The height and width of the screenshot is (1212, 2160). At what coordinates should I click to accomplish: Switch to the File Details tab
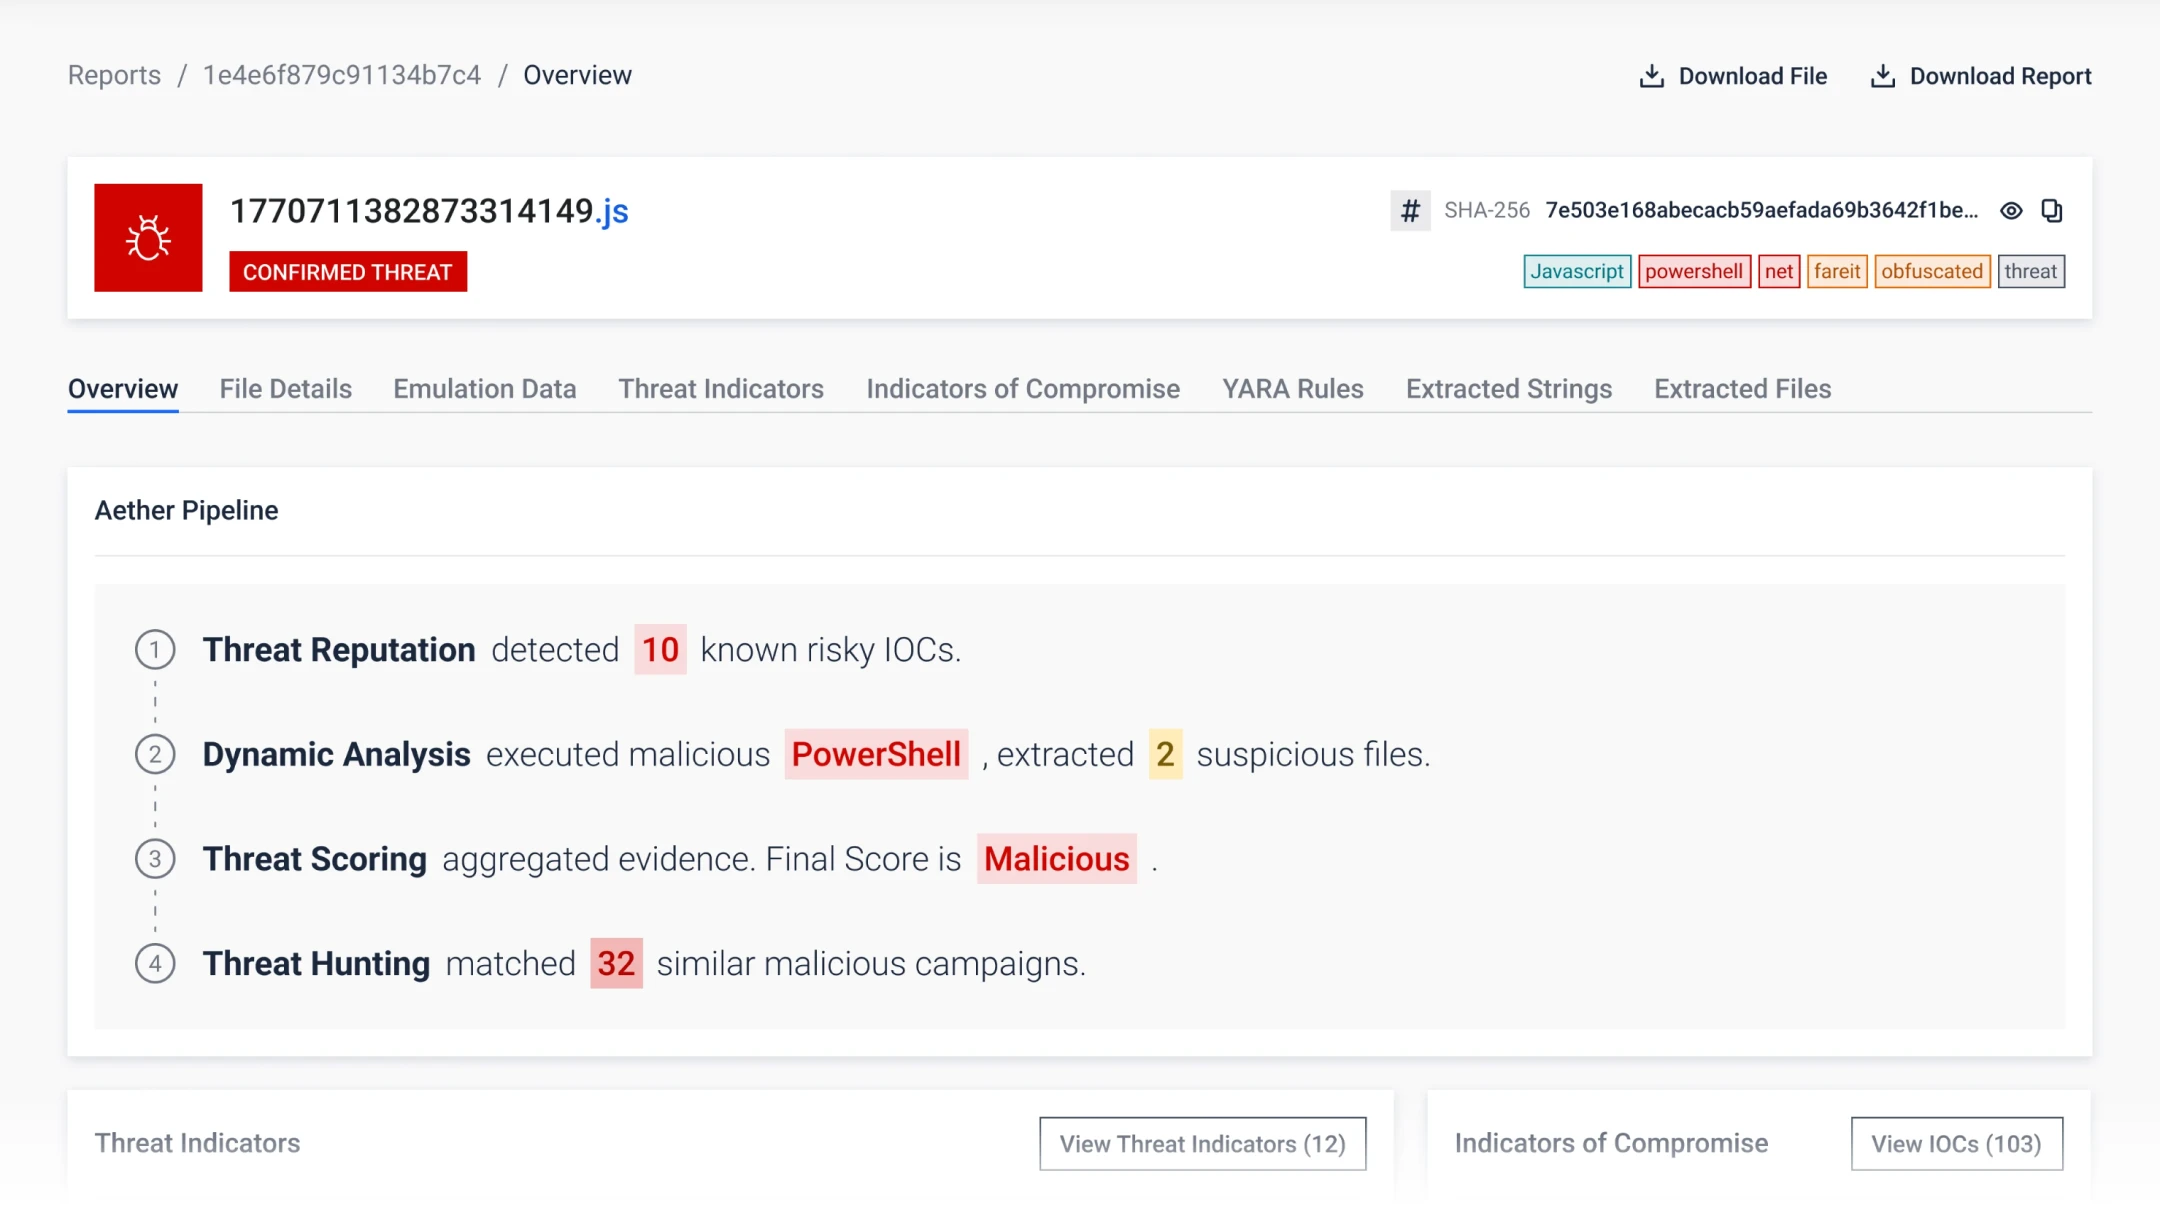tap(285, 389)
